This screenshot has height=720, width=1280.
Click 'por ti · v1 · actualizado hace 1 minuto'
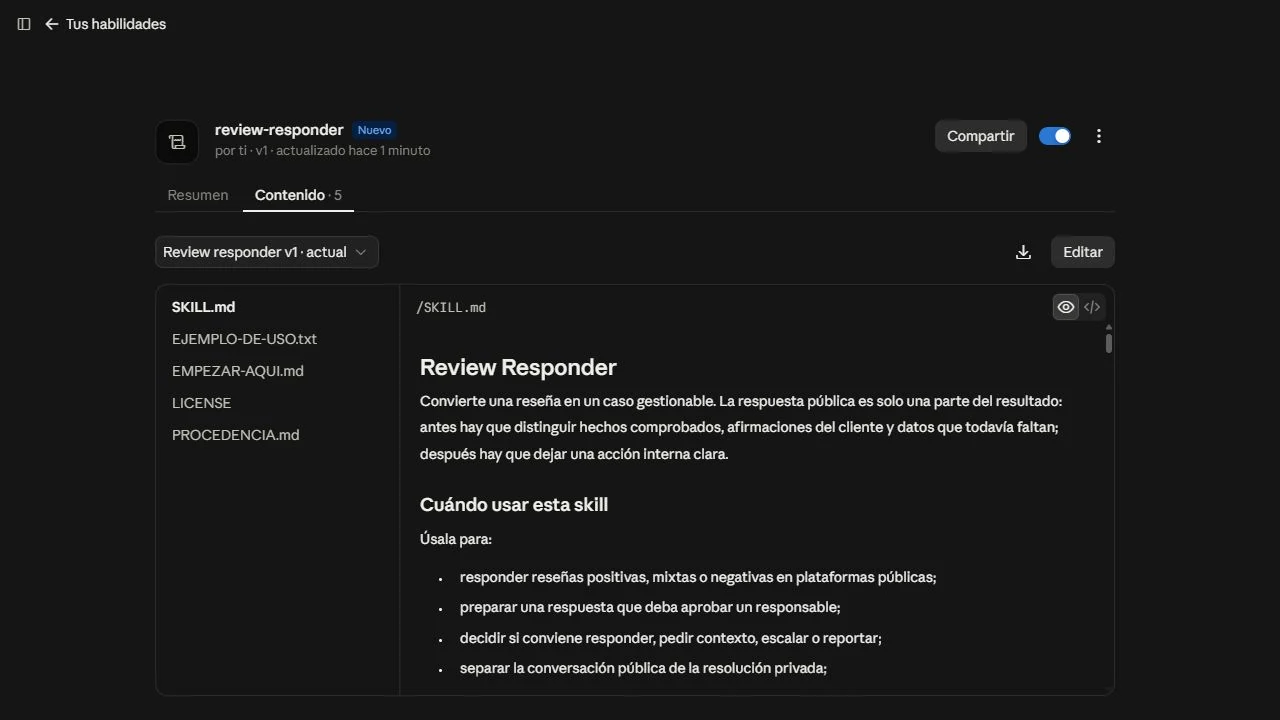tap(322, 151)
